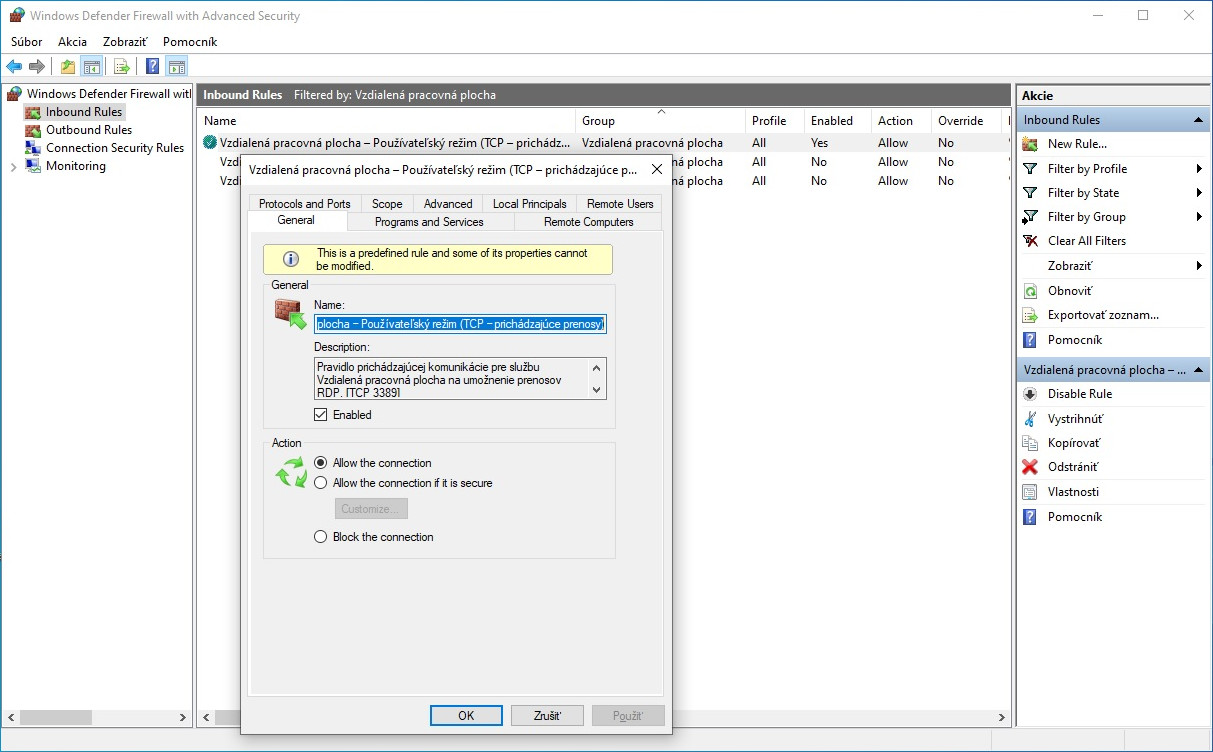Click the Description box scroll-down arrow
This screenshot has width=1213, height=752.
pos(598,391)
